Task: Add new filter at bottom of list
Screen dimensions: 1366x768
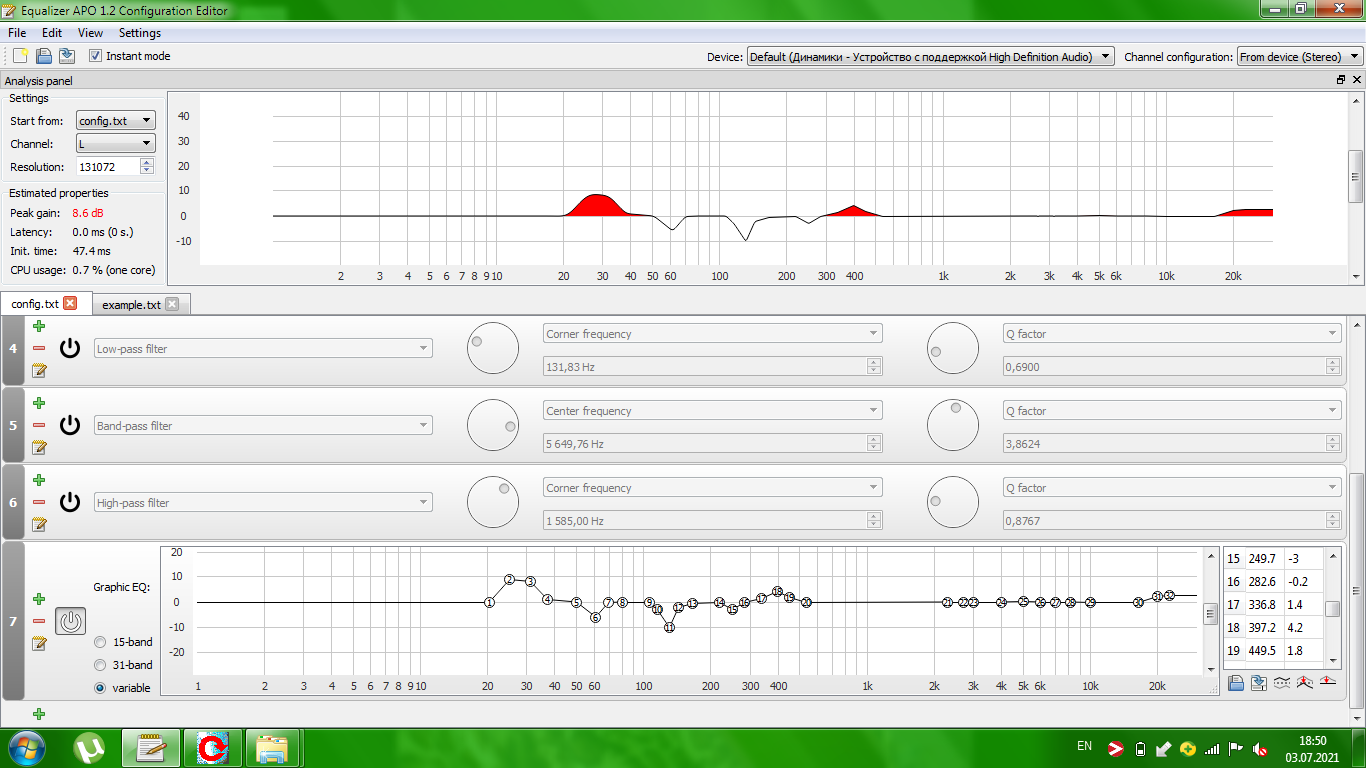Action: [39, 714]
